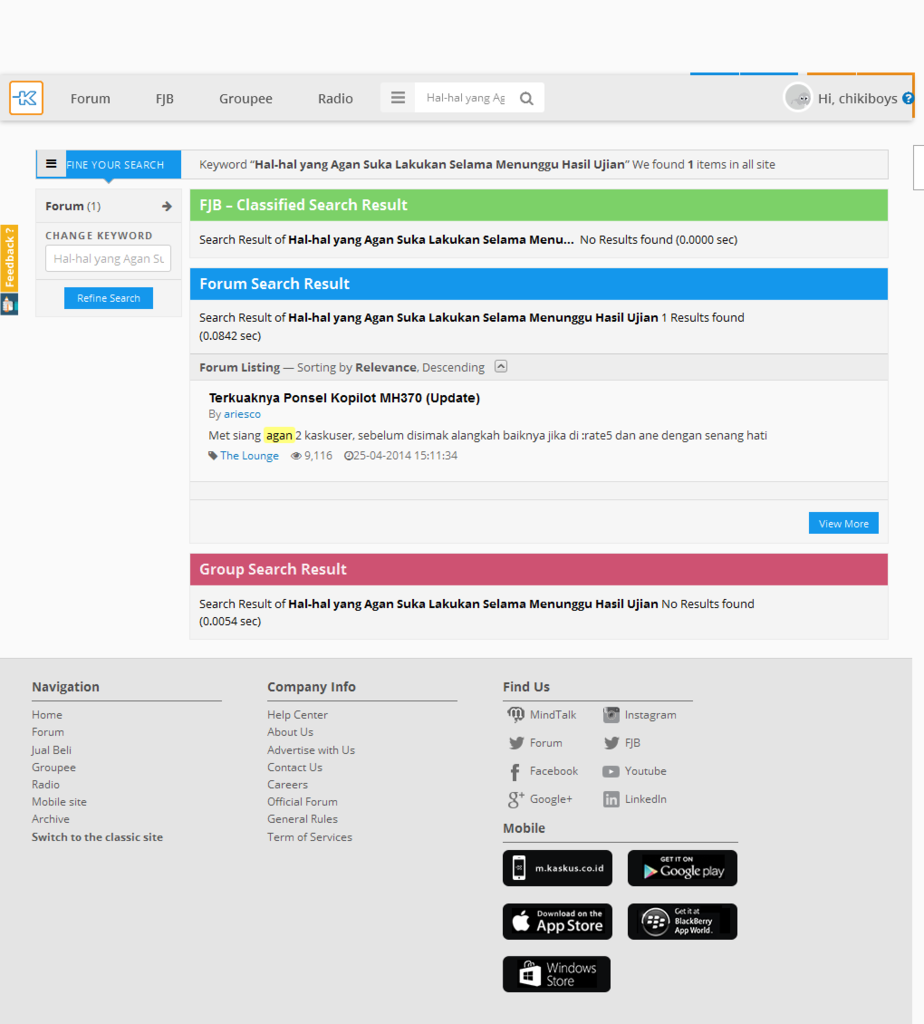Click the Refine Search button

(x=108, y=298)
